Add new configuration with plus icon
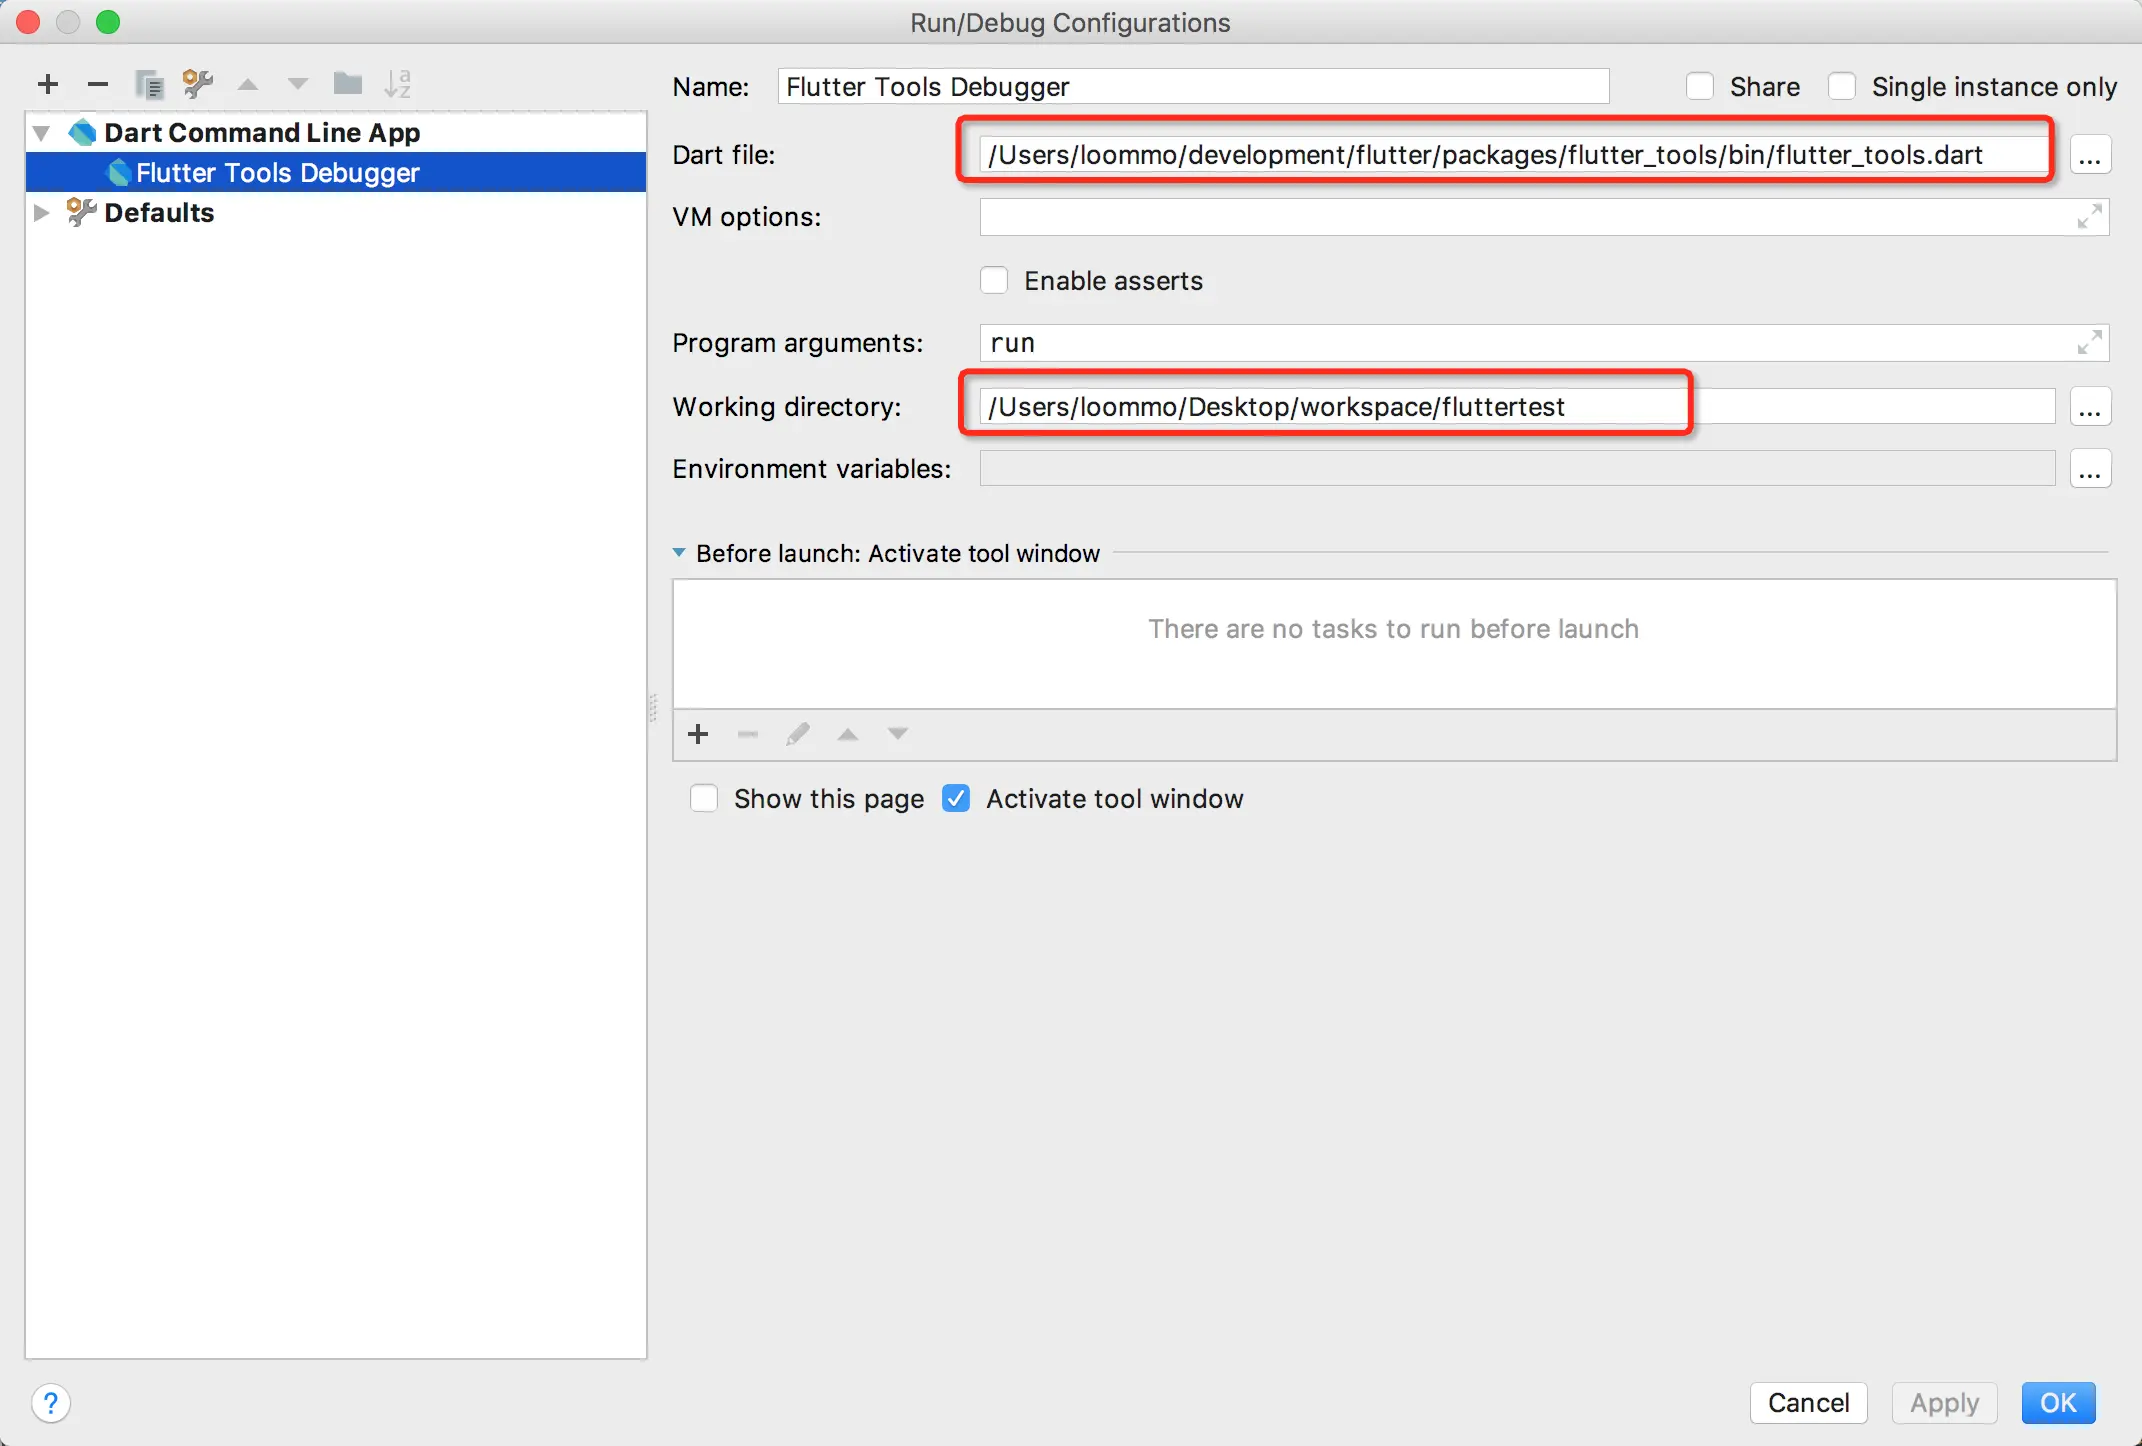The image size is (2142, 1446). coord(47,84)
